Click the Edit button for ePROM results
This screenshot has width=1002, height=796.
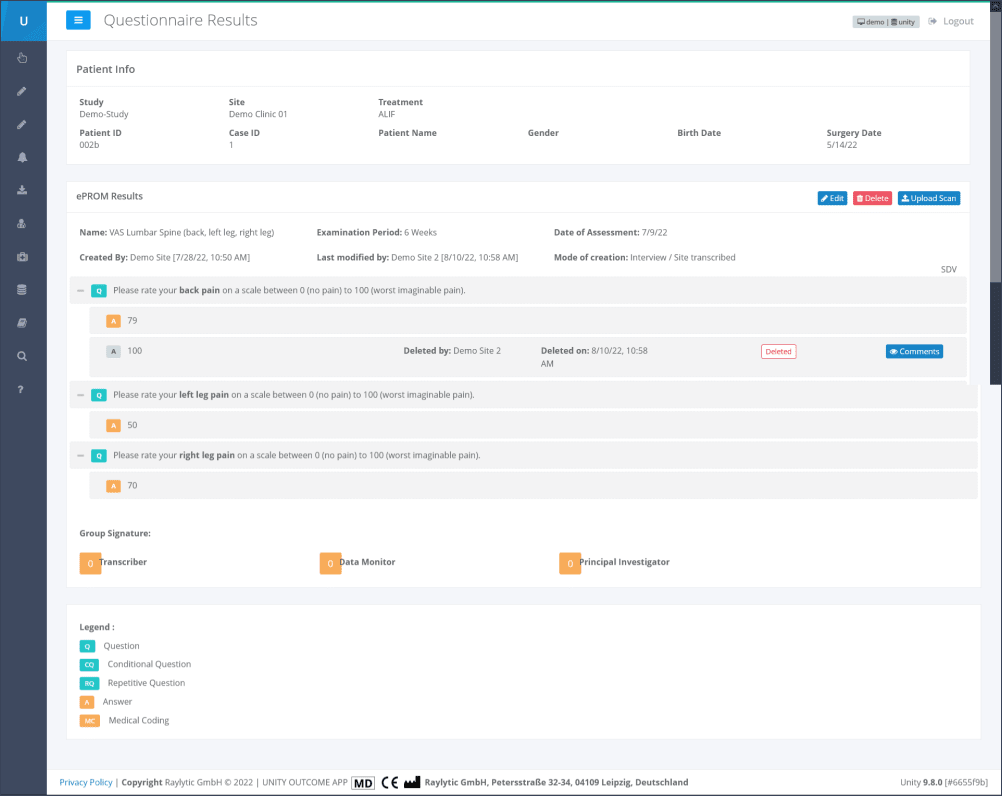pyautogui.click(x=832, y=198)
